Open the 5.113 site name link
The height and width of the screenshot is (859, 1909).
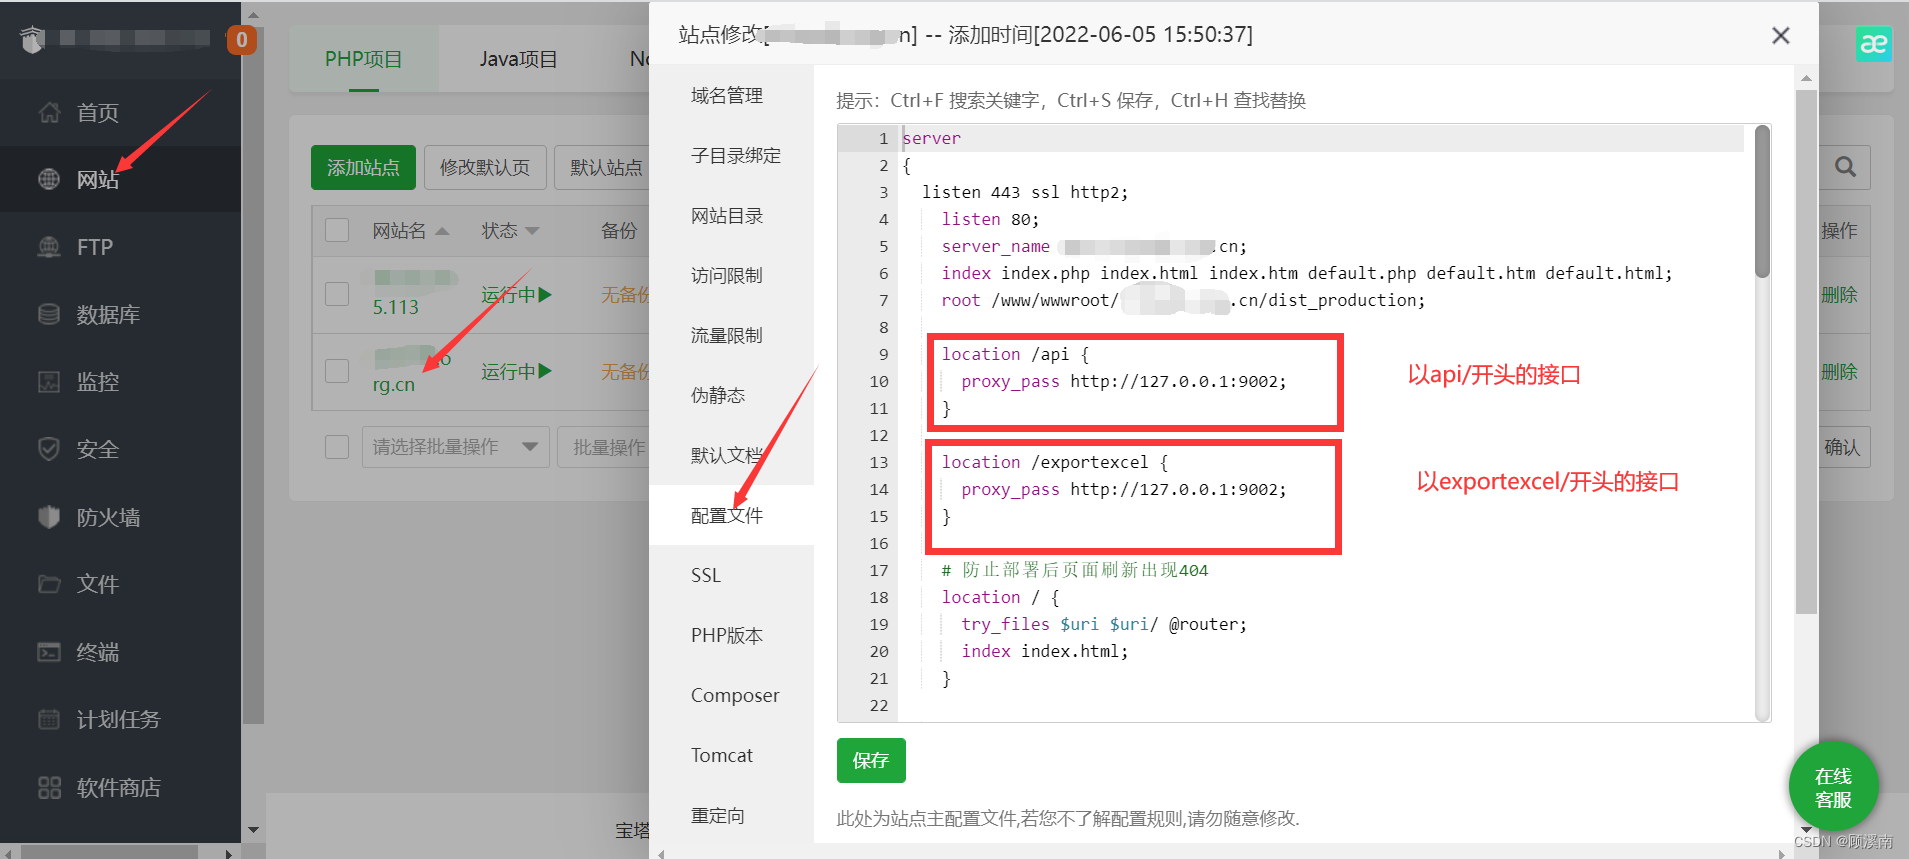pos(396,307)
